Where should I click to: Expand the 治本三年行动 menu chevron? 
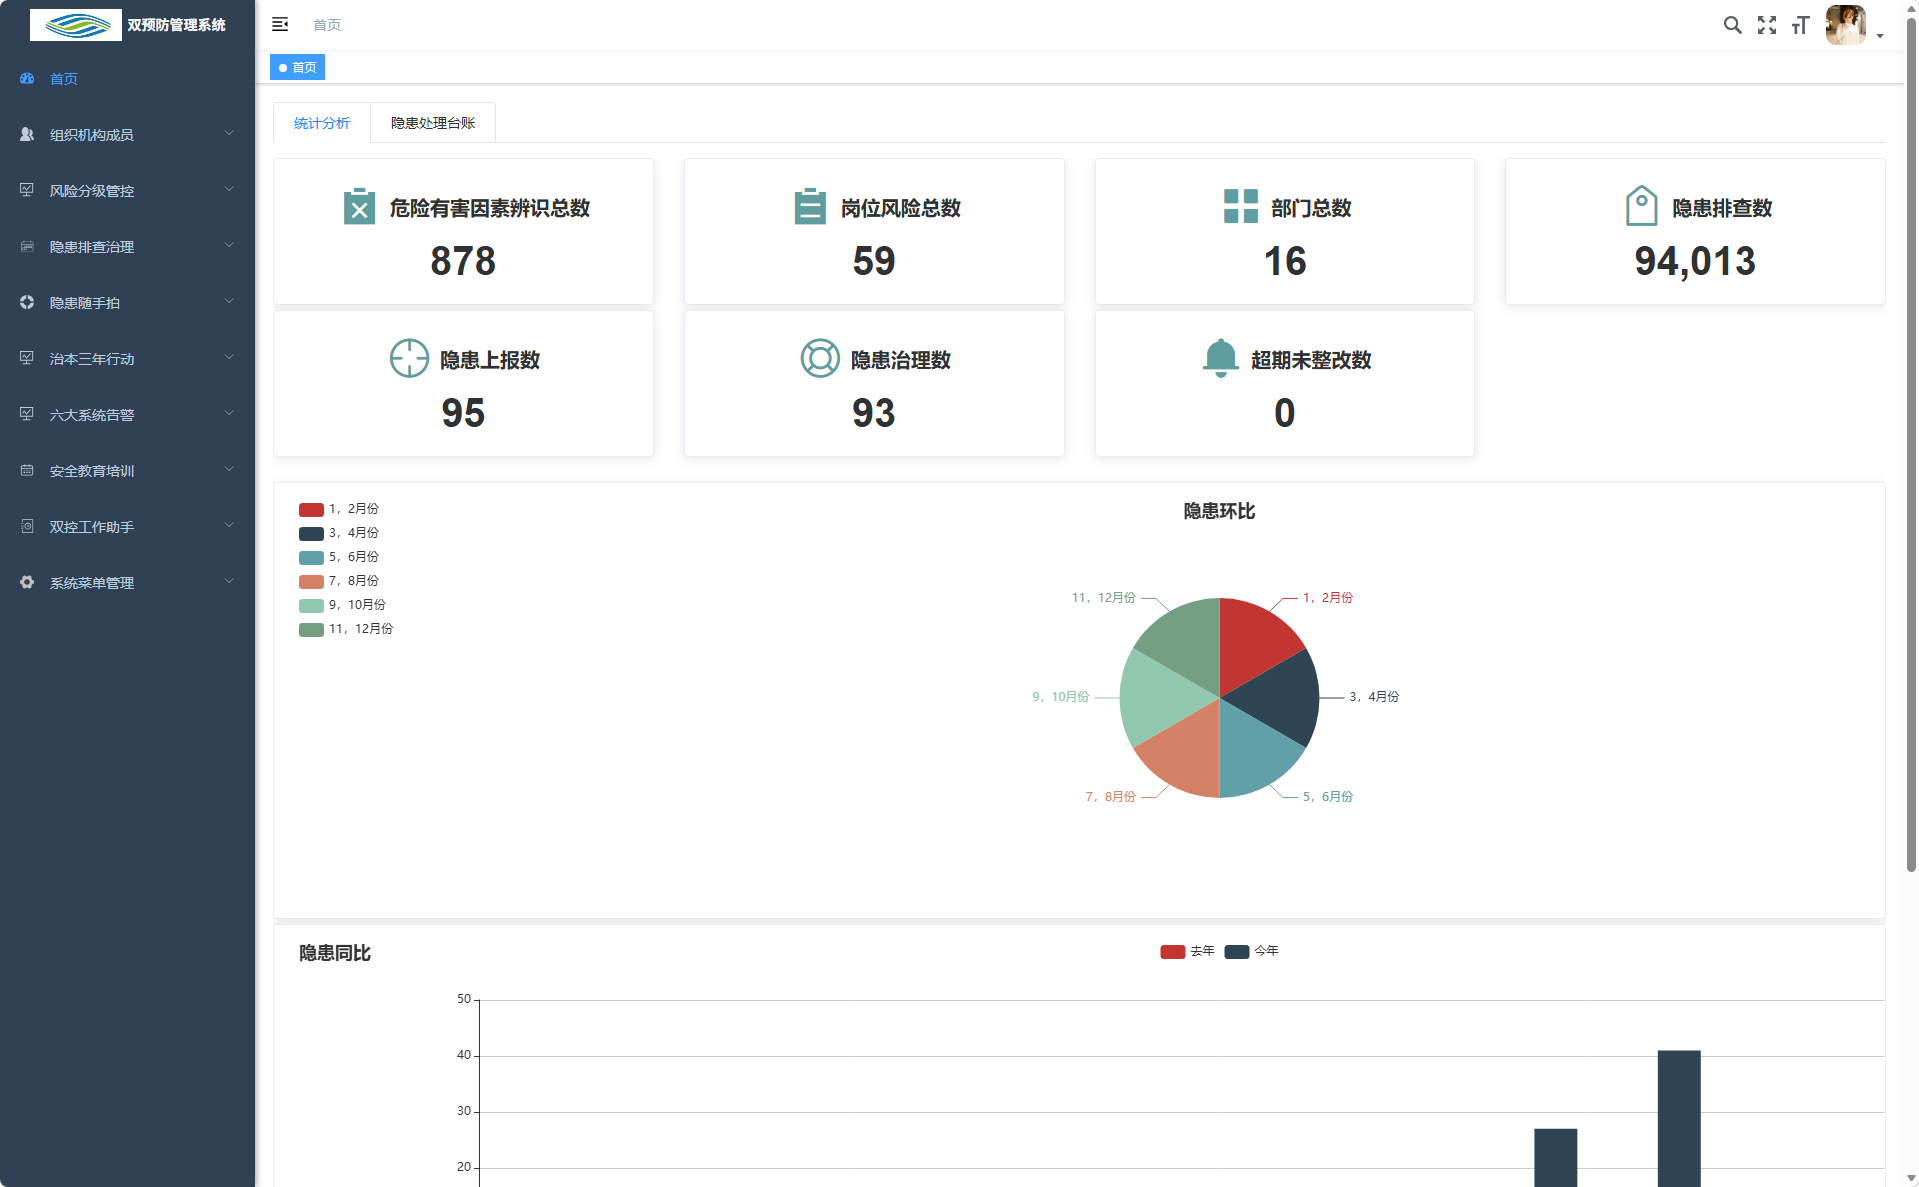229,357
